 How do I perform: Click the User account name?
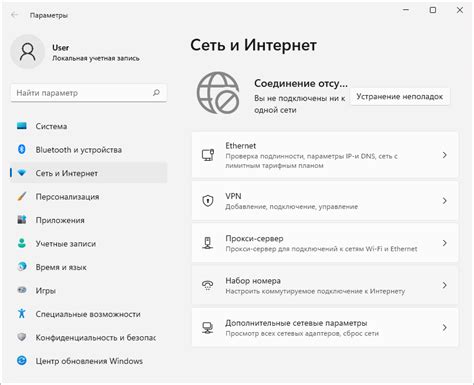click(x=60, y=48)
